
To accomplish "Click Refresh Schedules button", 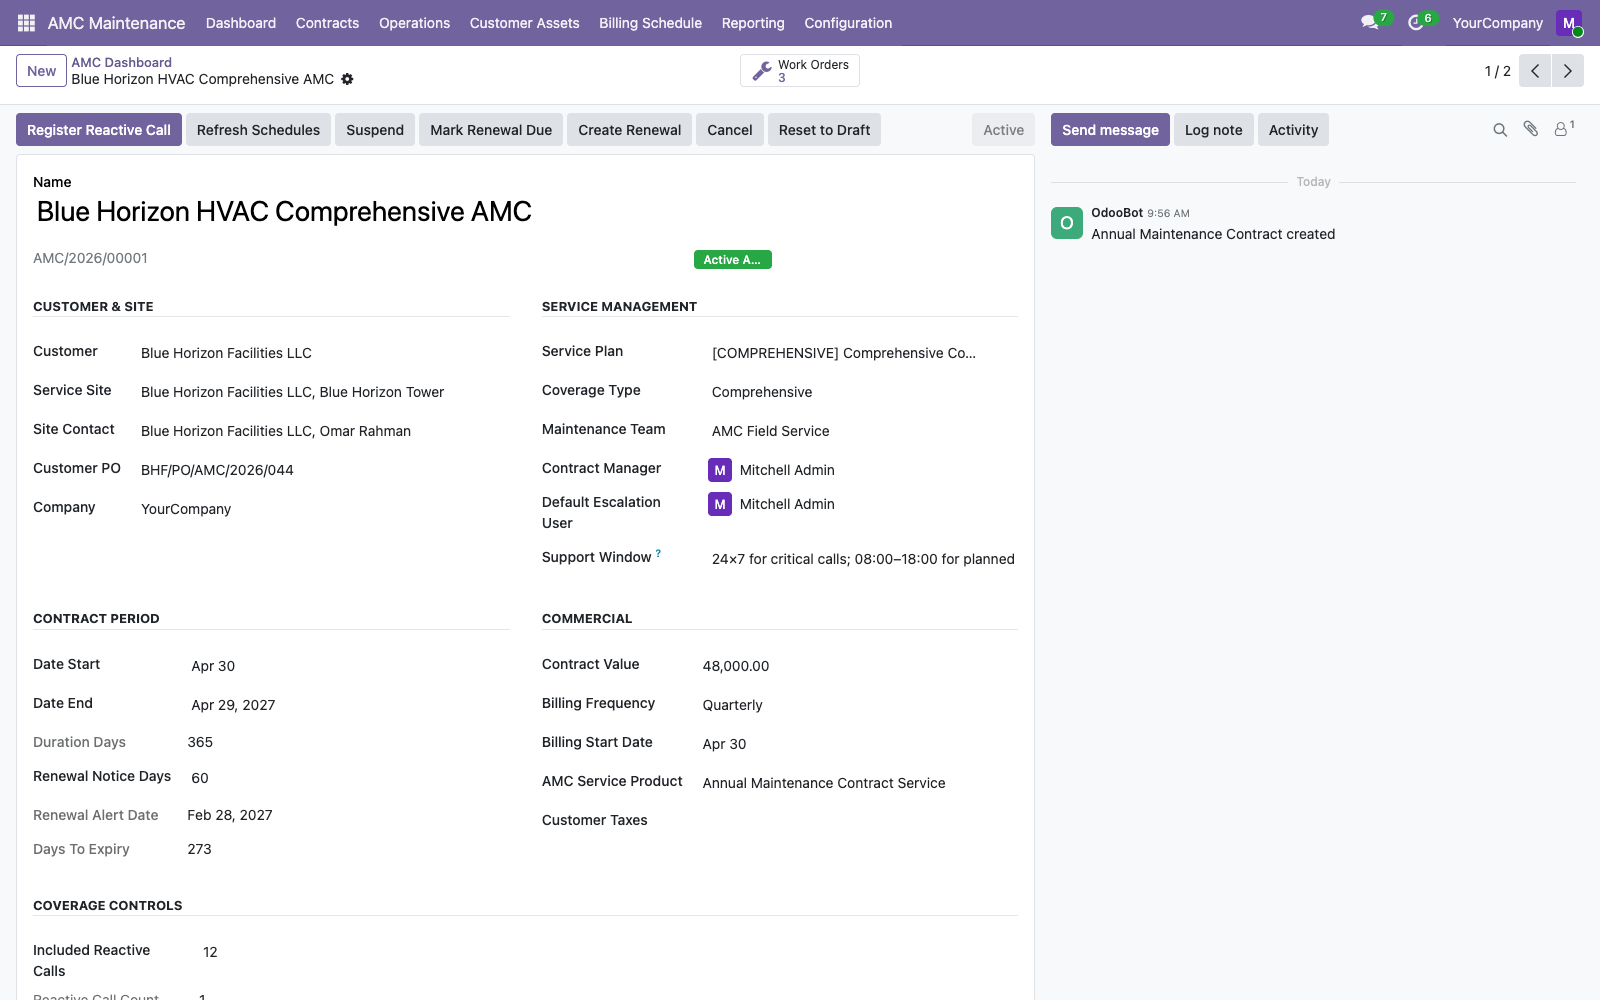I will point(258,130).
